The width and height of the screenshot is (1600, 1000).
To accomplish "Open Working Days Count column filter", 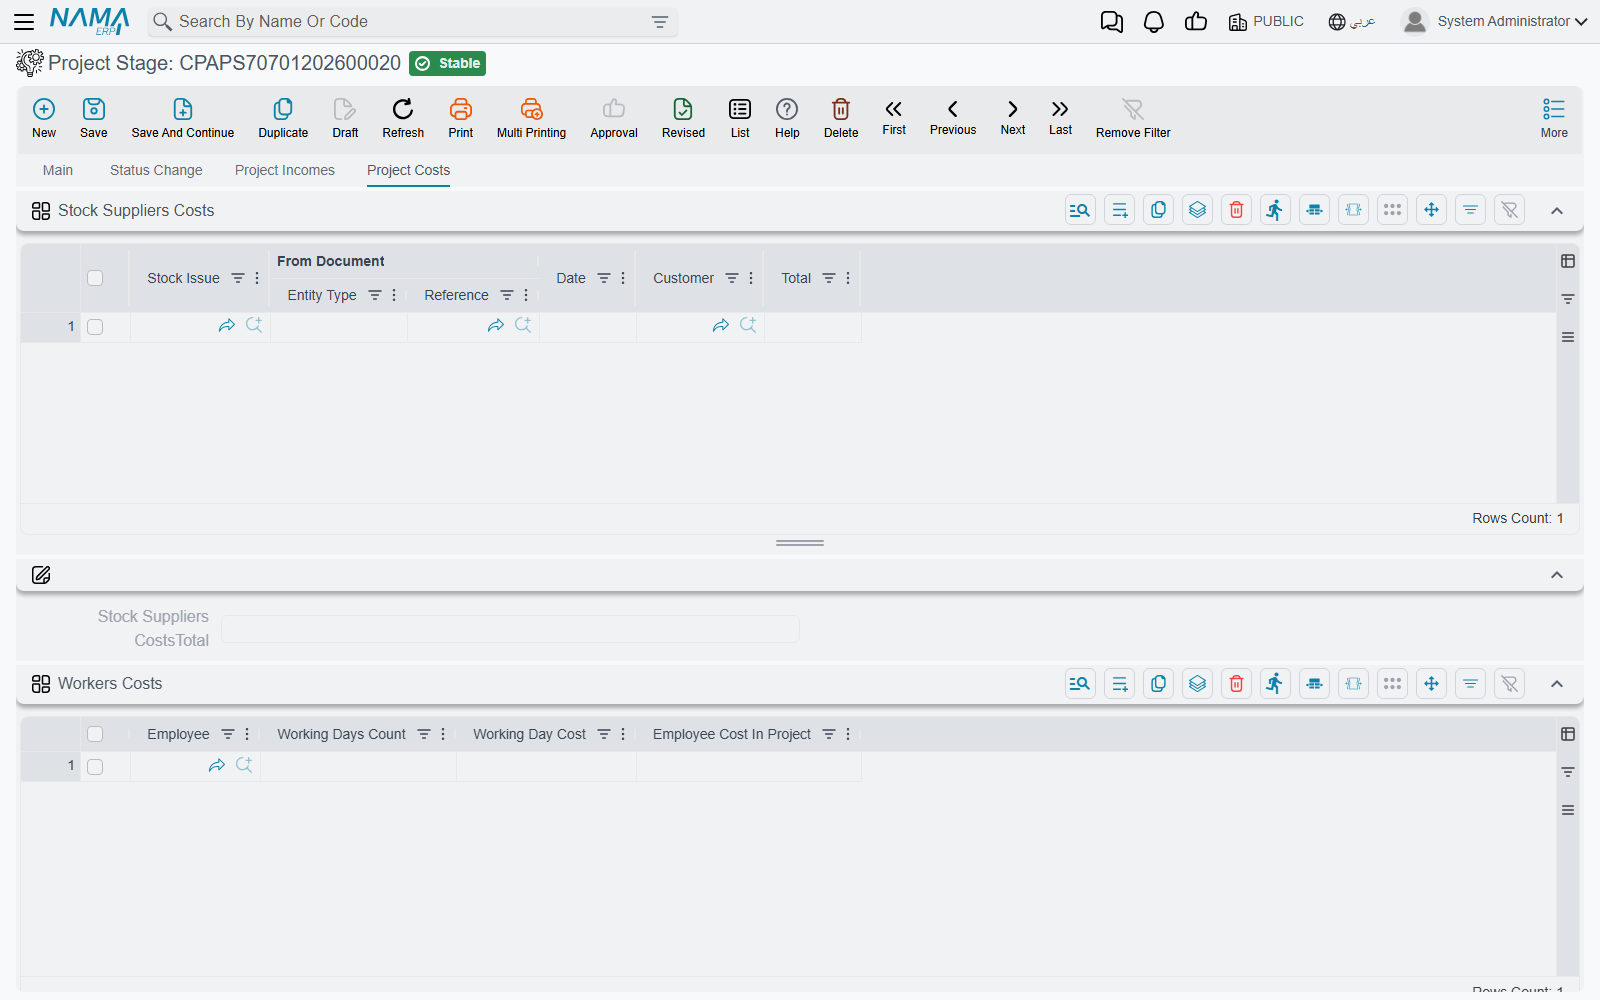I will coord(424,734).
